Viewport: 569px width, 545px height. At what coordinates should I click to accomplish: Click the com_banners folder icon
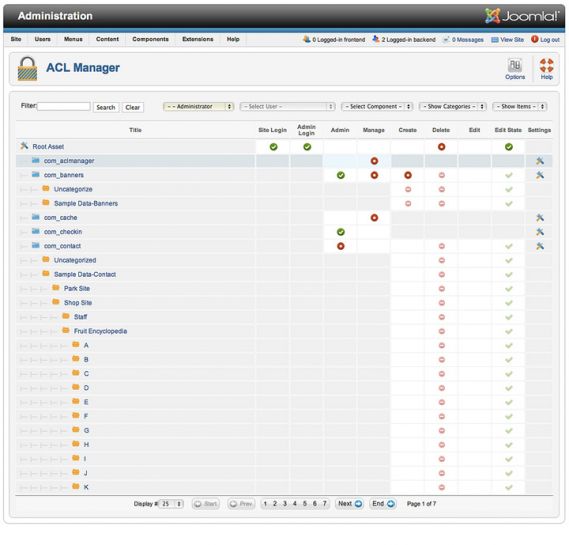[x=36, y=175]
